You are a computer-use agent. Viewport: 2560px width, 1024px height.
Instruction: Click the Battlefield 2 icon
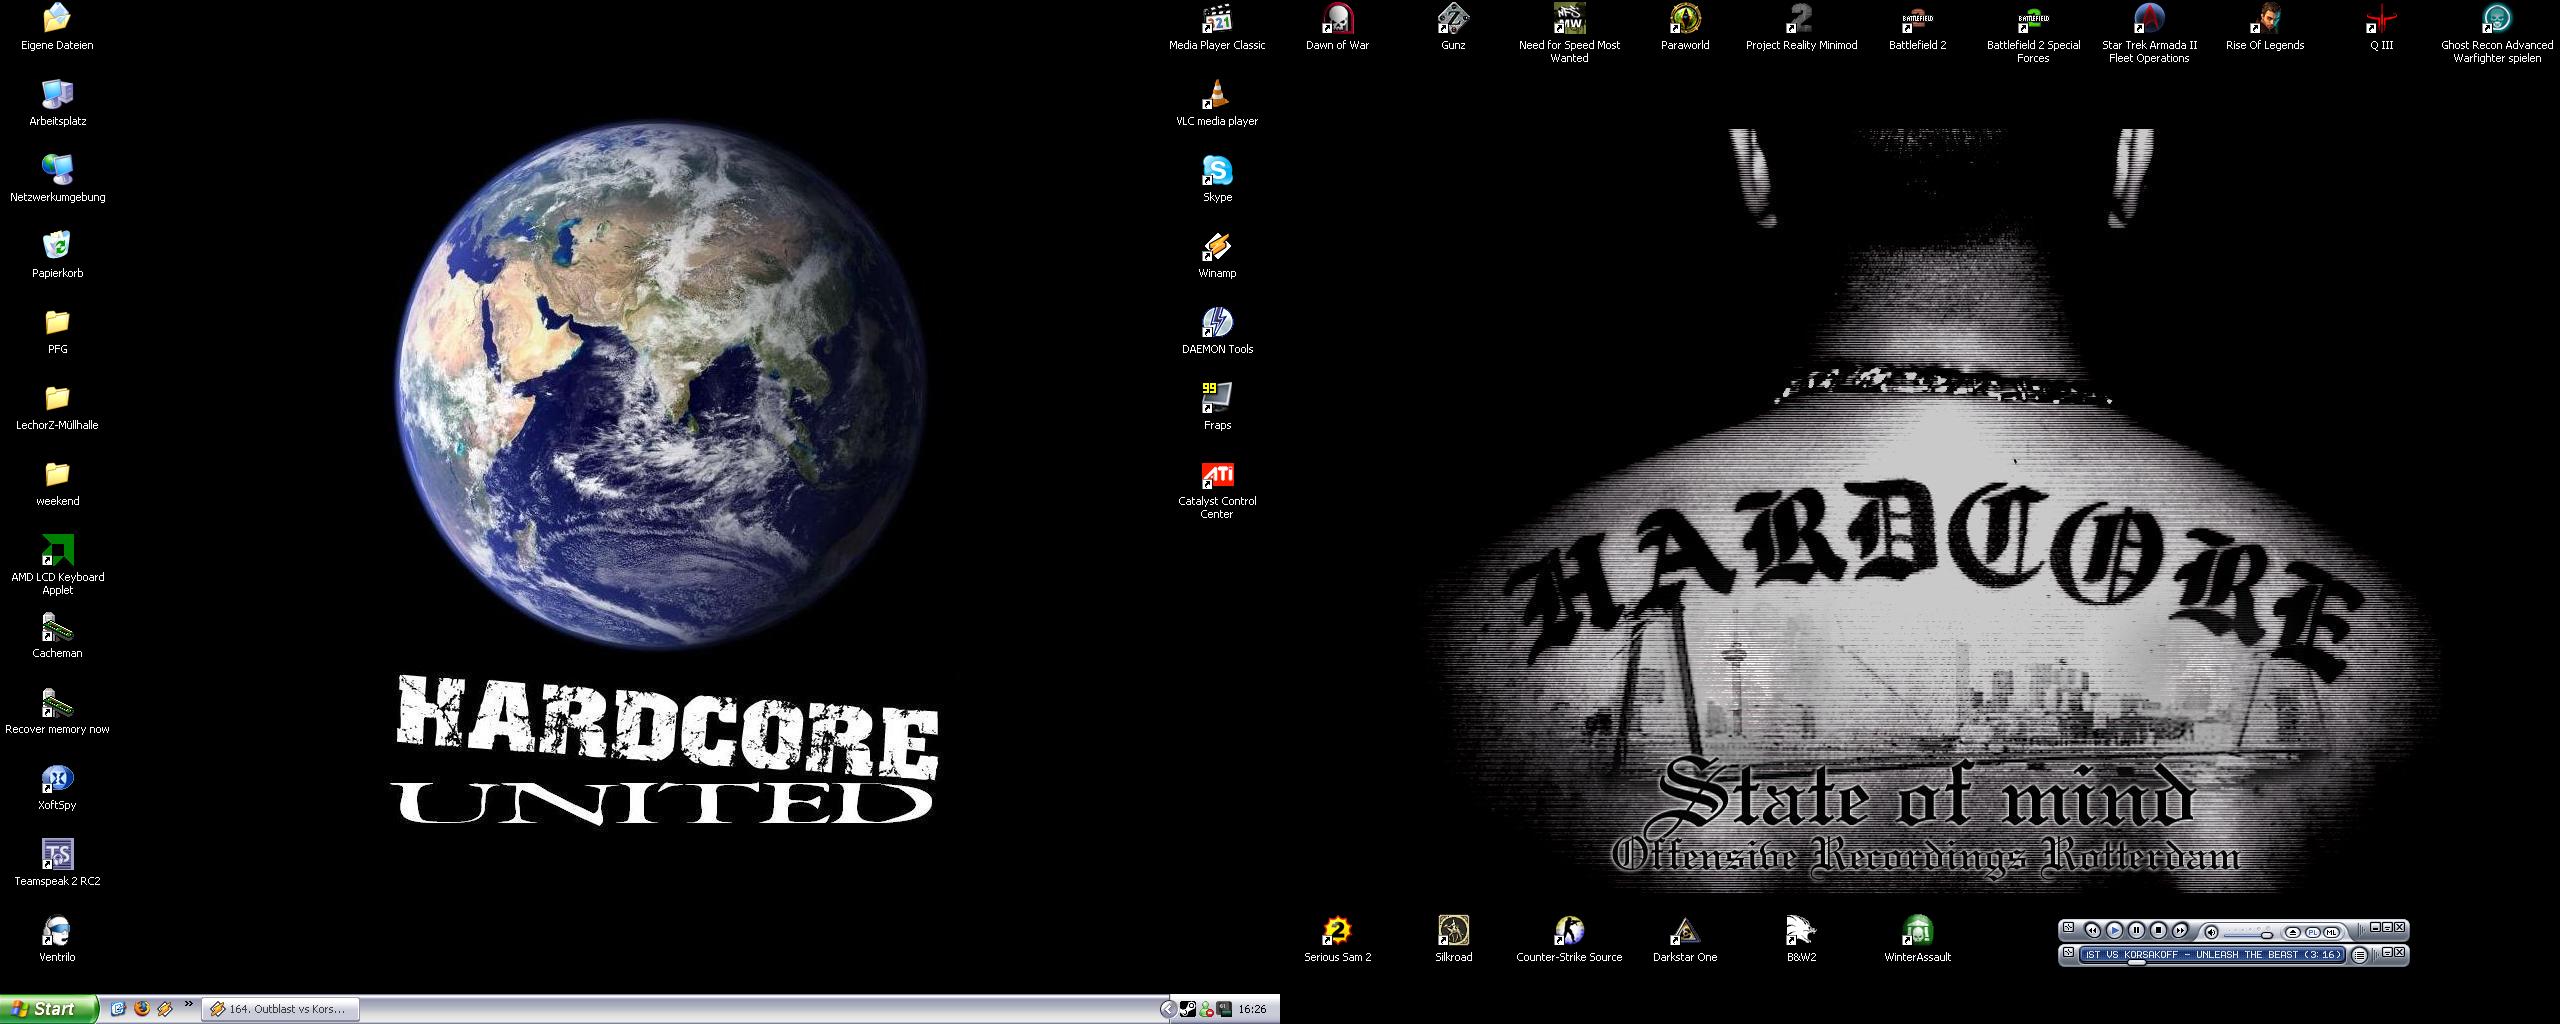coord(1917,27)
